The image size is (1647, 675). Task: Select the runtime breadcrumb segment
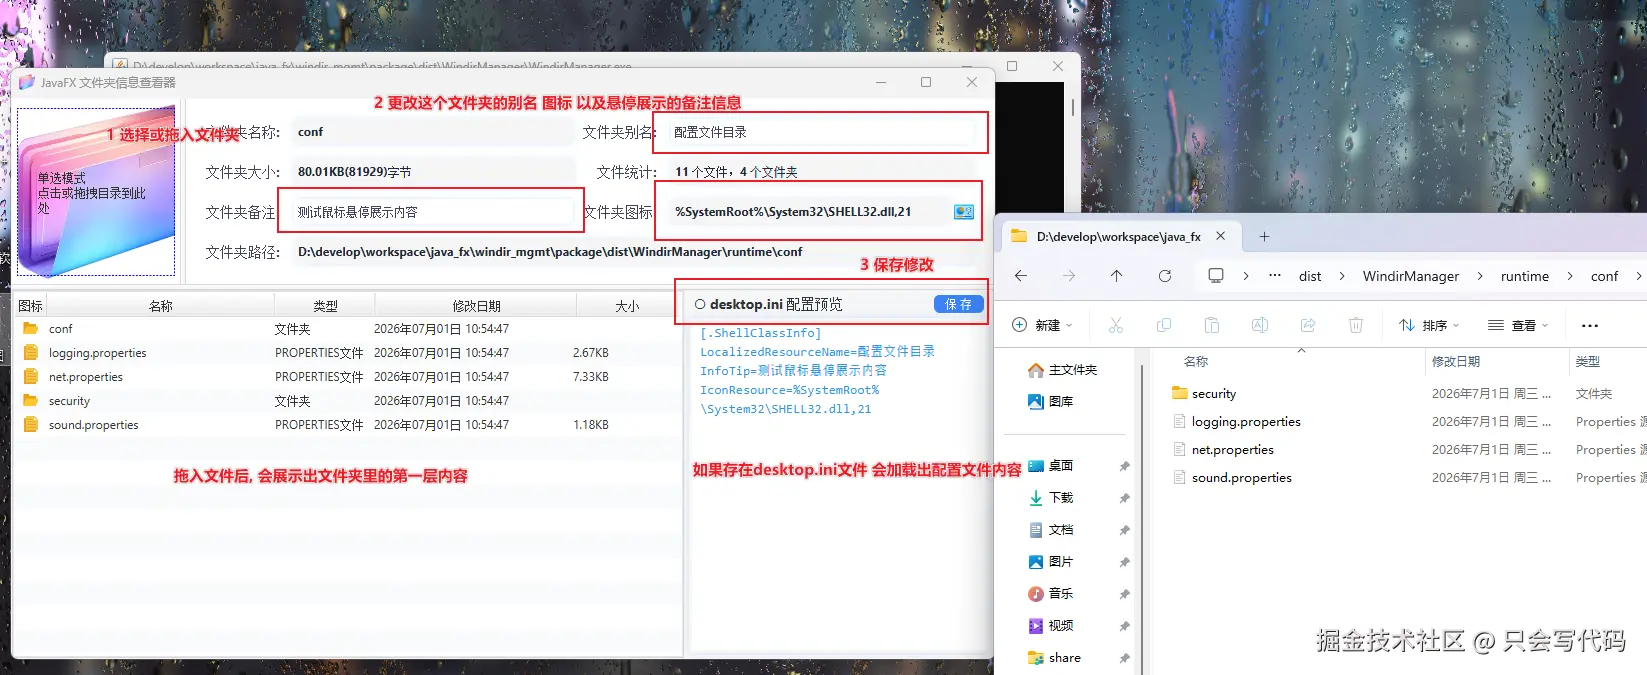point(1525,276)
